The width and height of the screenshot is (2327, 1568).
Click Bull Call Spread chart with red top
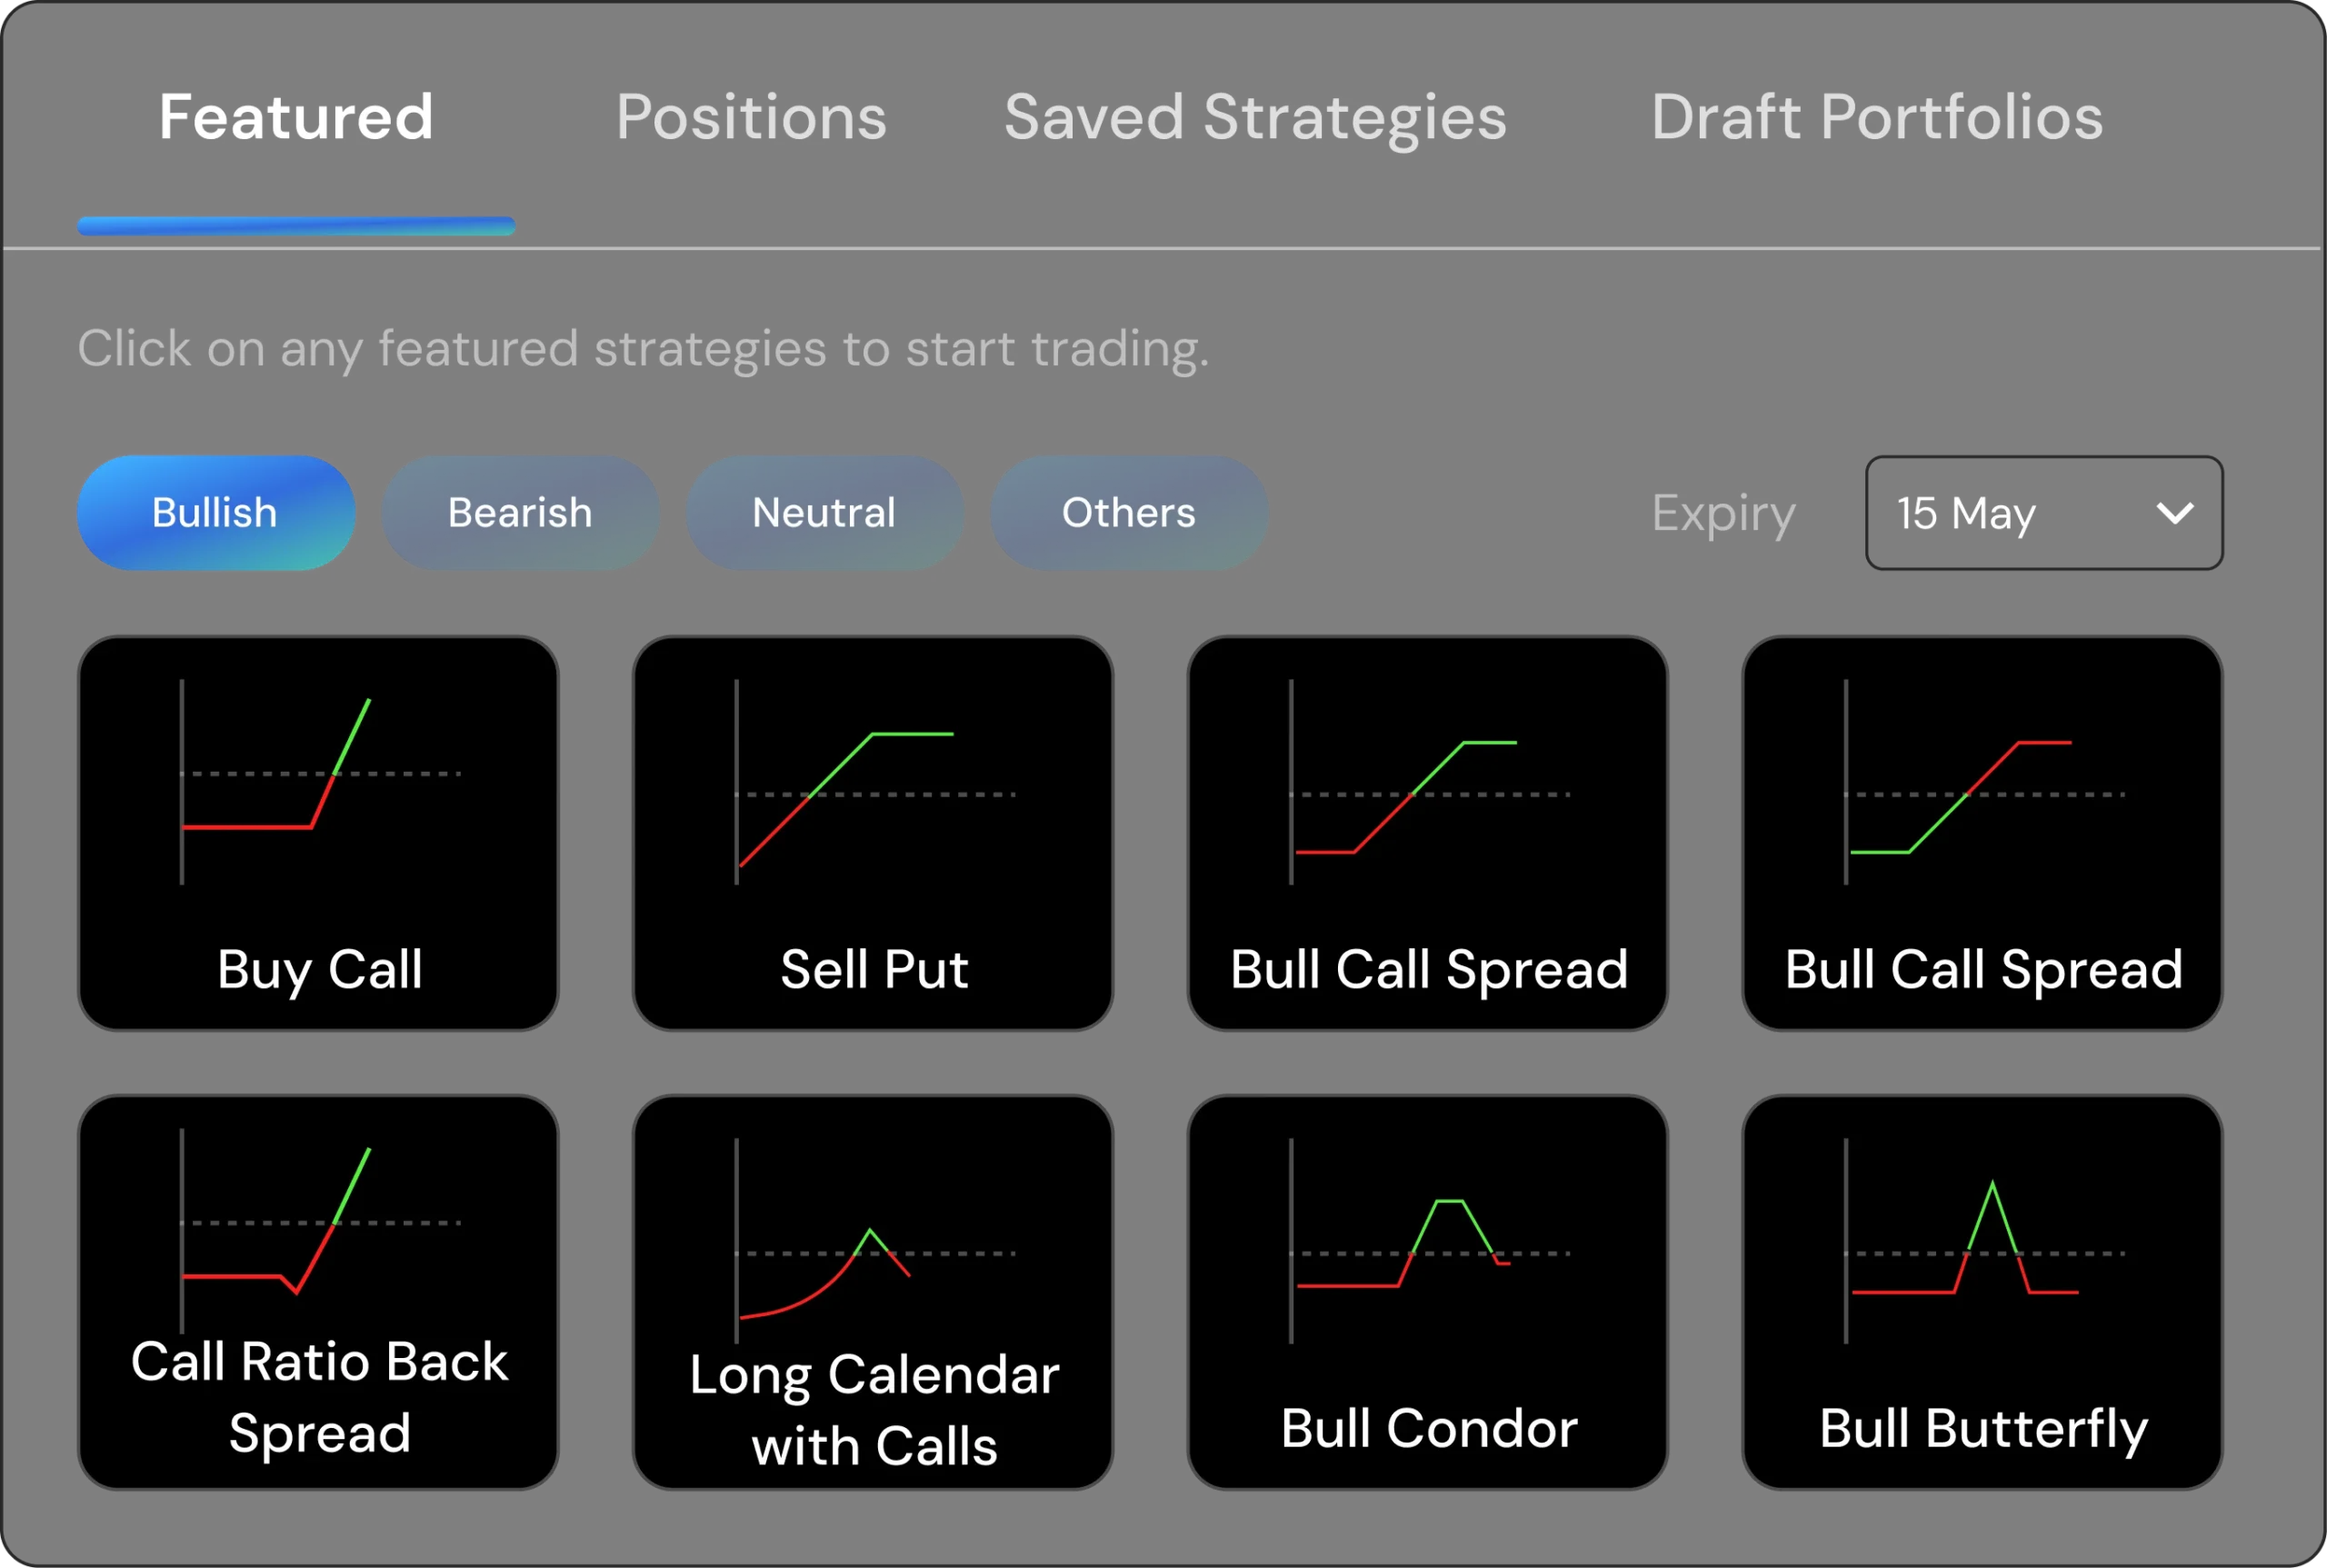point(1984,781)
